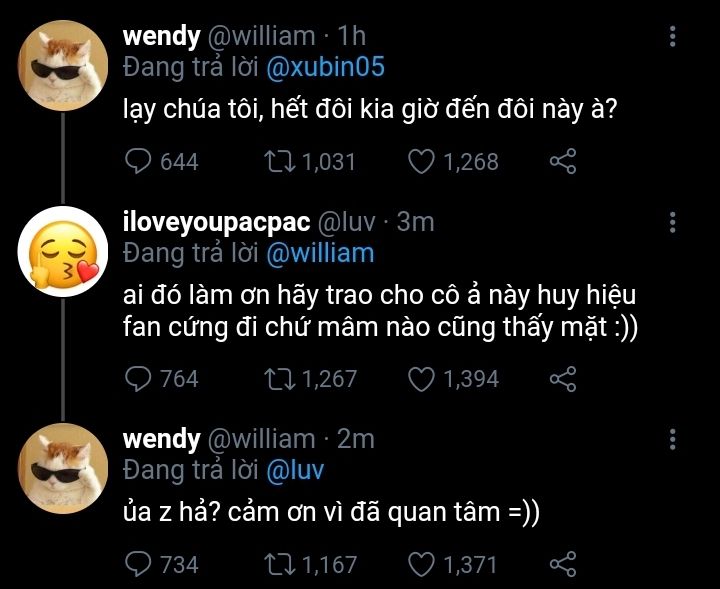The width and height of the screenshot is (720, 589).
Task: Open wendy's cat avatar on the 1h tweet
Action: tap(63, 65)
